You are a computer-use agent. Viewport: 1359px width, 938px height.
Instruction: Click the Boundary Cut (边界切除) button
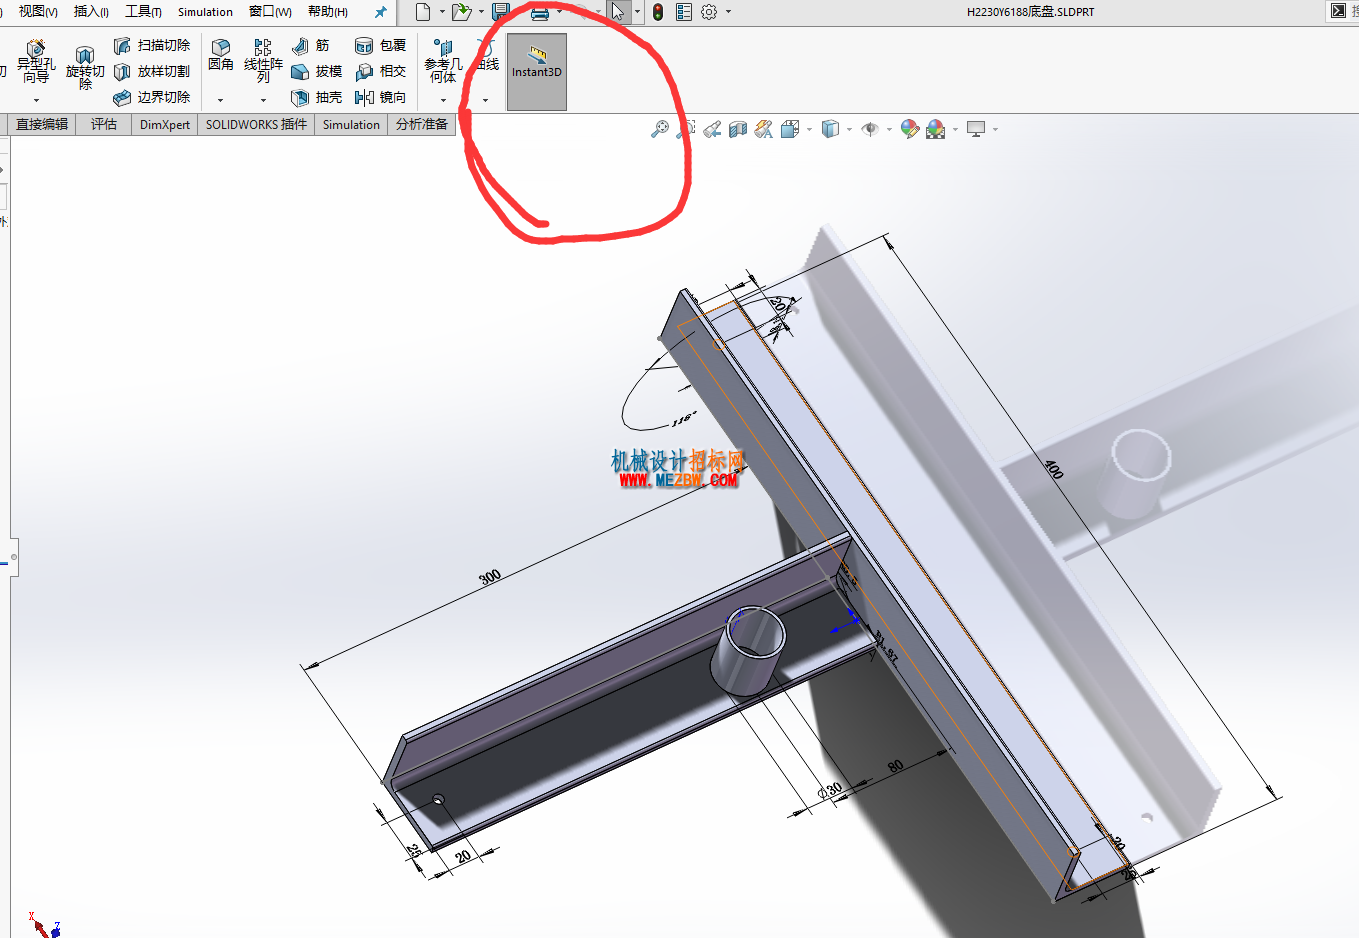pyautogui.click(x=152, y=97)
